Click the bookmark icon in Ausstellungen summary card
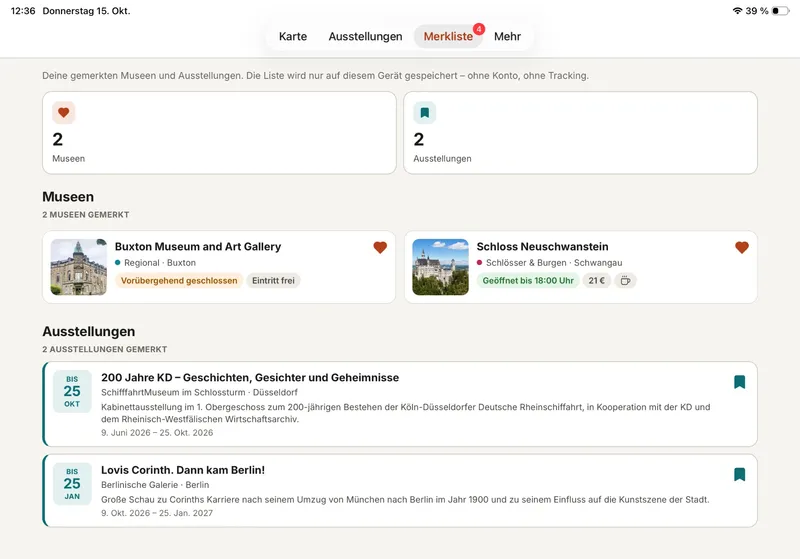This screenshot has width=800, height=559. 424,113
